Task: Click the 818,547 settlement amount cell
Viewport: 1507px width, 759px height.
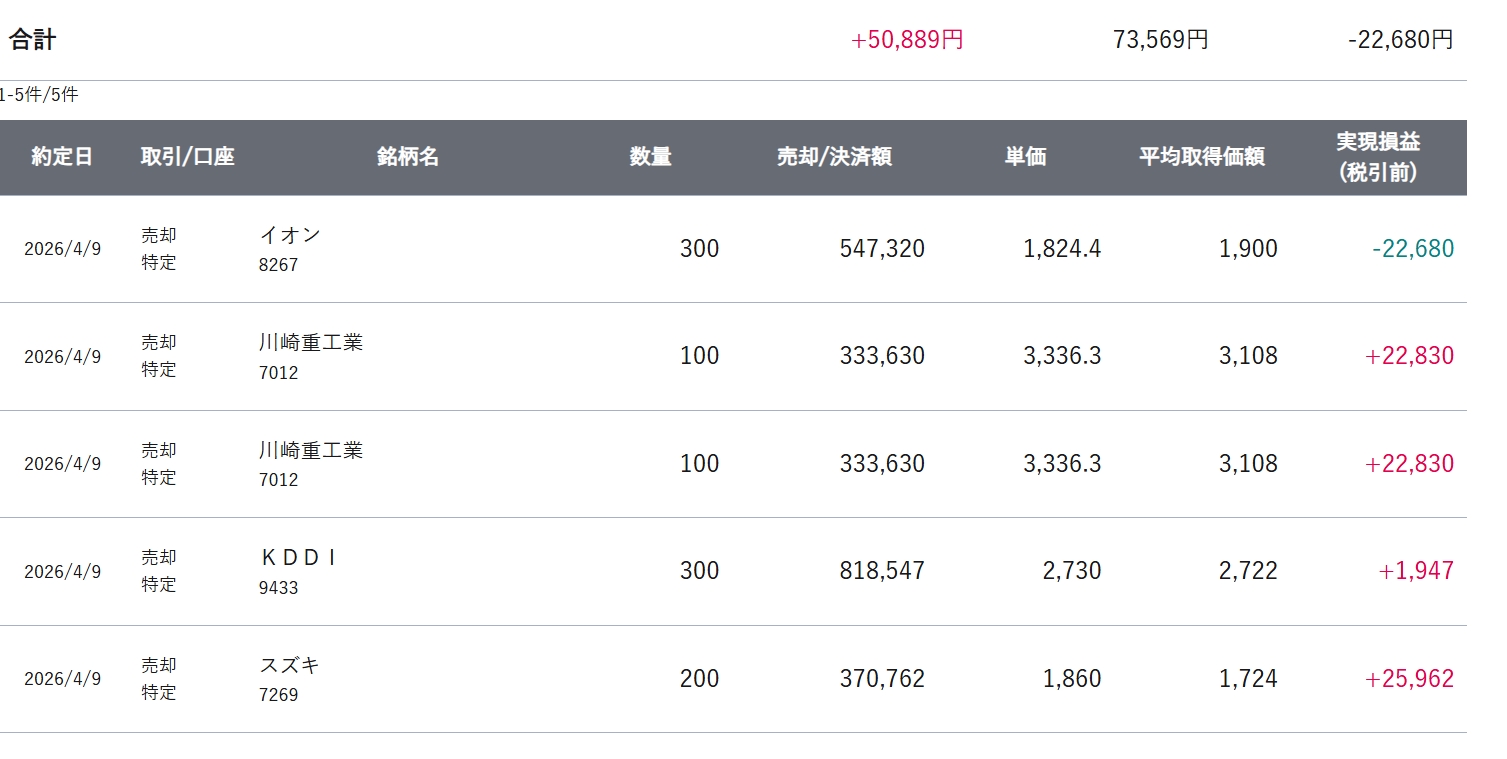Action: coord(882,571)
